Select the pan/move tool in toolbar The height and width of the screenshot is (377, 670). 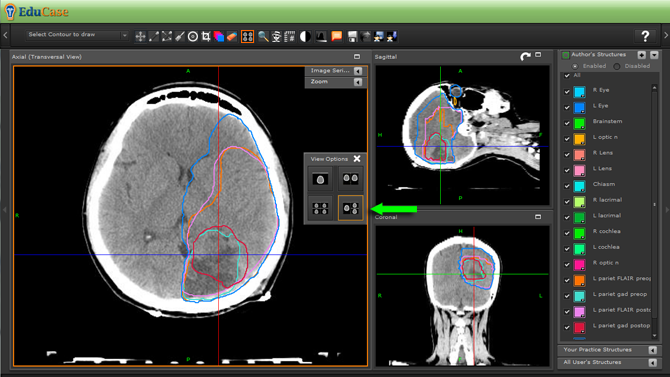pos(140,37)
